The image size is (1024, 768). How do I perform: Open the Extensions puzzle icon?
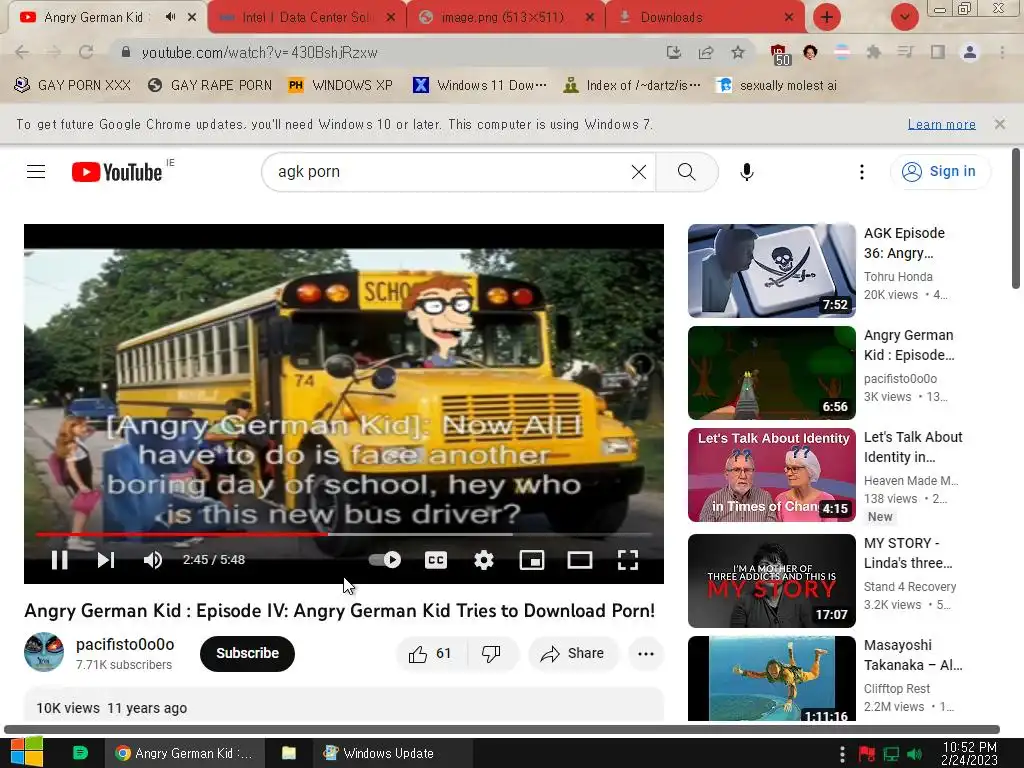coord(873,52)
